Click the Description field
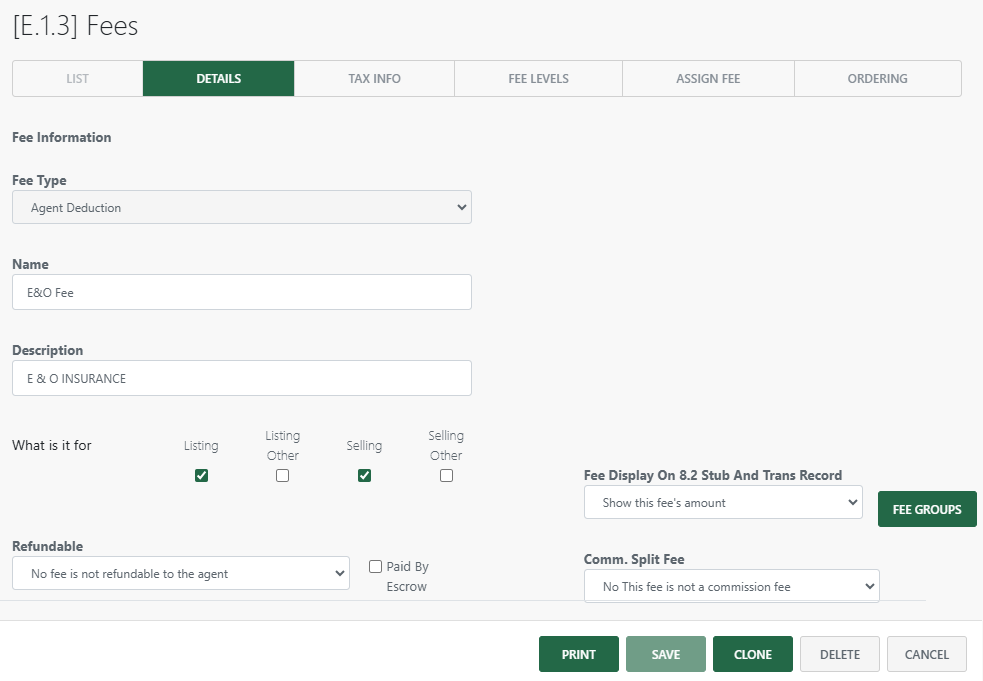The height and width of the screenshot is (681, 983). (x=241, y=378)
